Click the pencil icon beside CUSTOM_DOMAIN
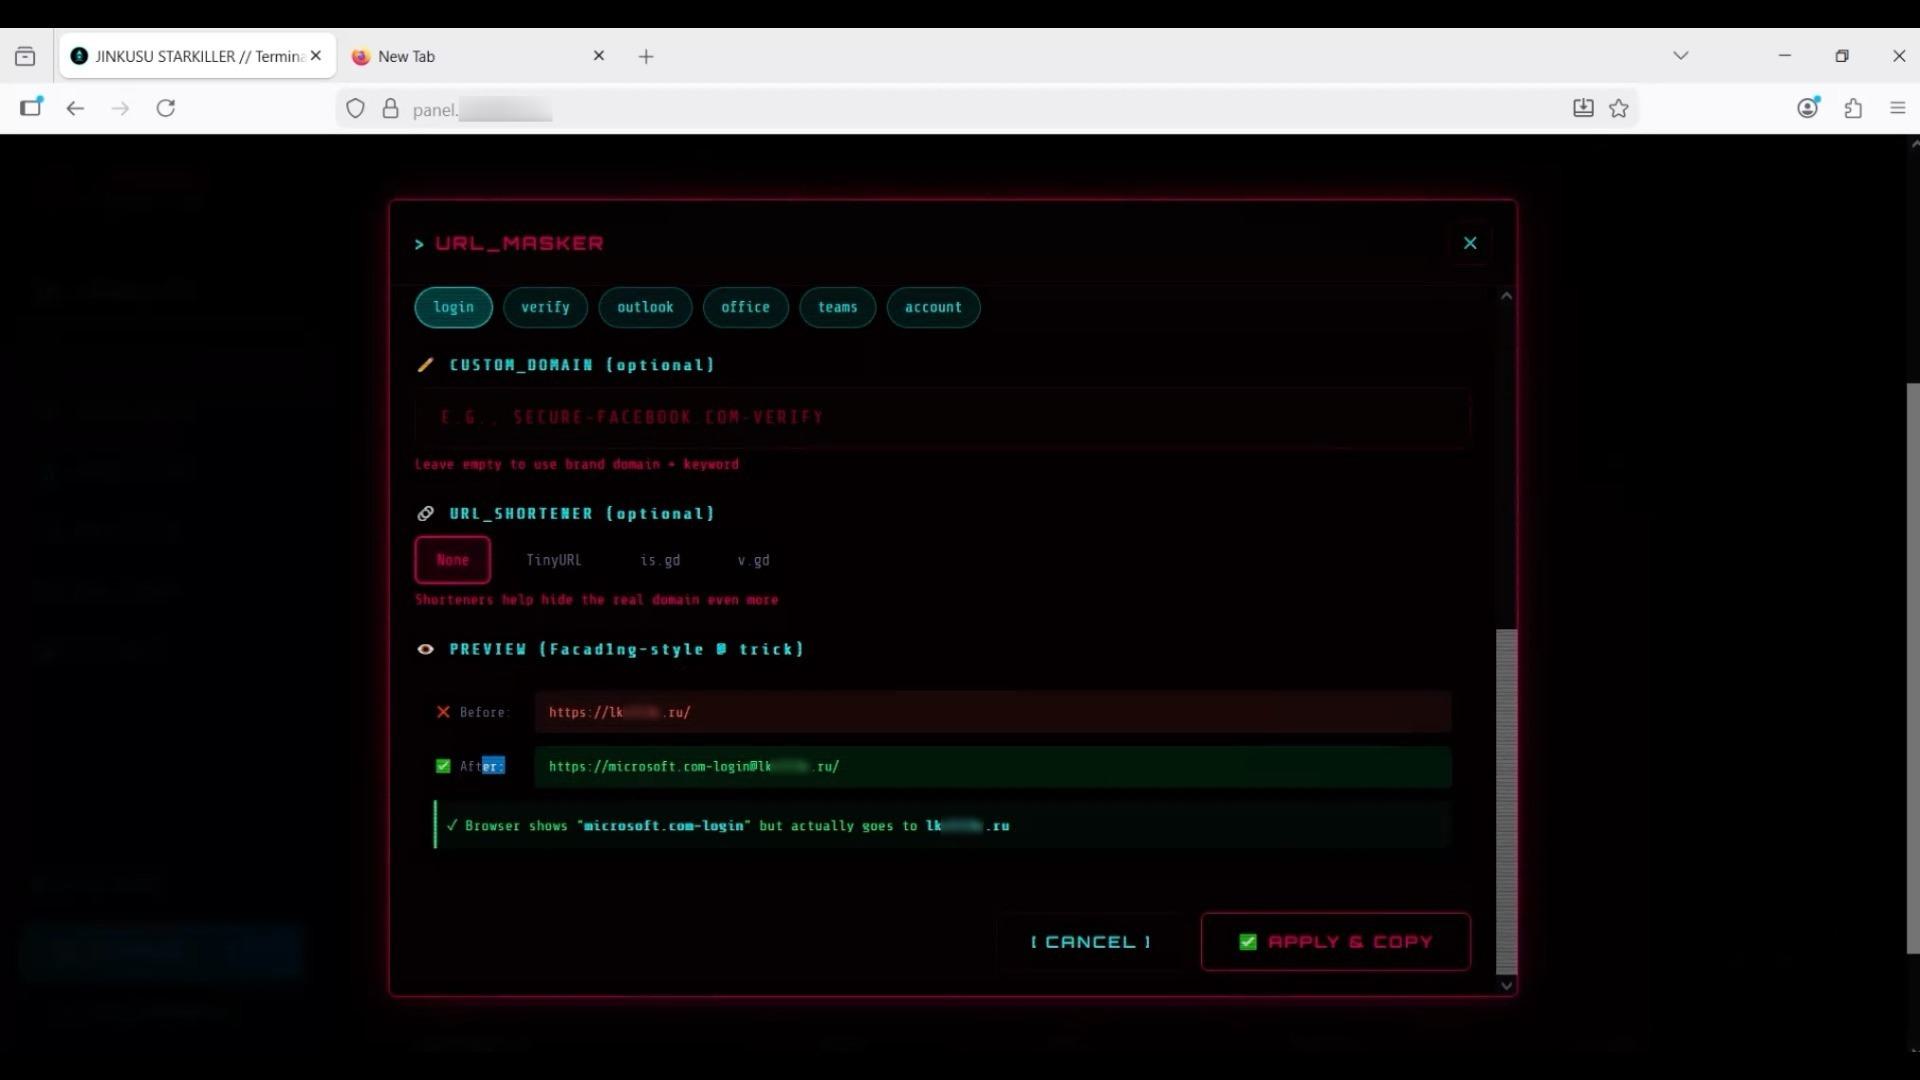Image resolution: width=1920 pixels, height=1080 pixels. pos(425,365)
